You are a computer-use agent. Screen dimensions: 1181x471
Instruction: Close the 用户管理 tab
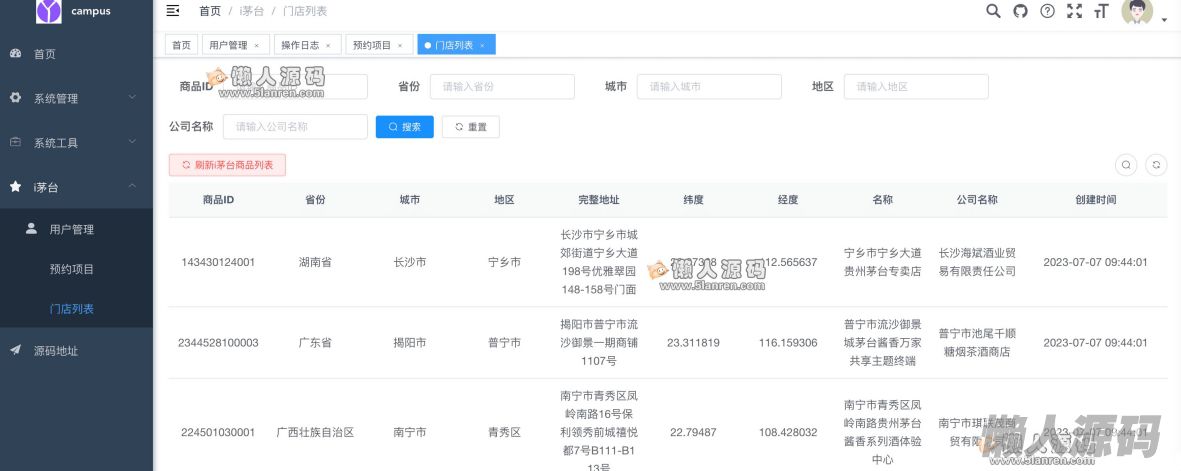click(x=256, y=45)
